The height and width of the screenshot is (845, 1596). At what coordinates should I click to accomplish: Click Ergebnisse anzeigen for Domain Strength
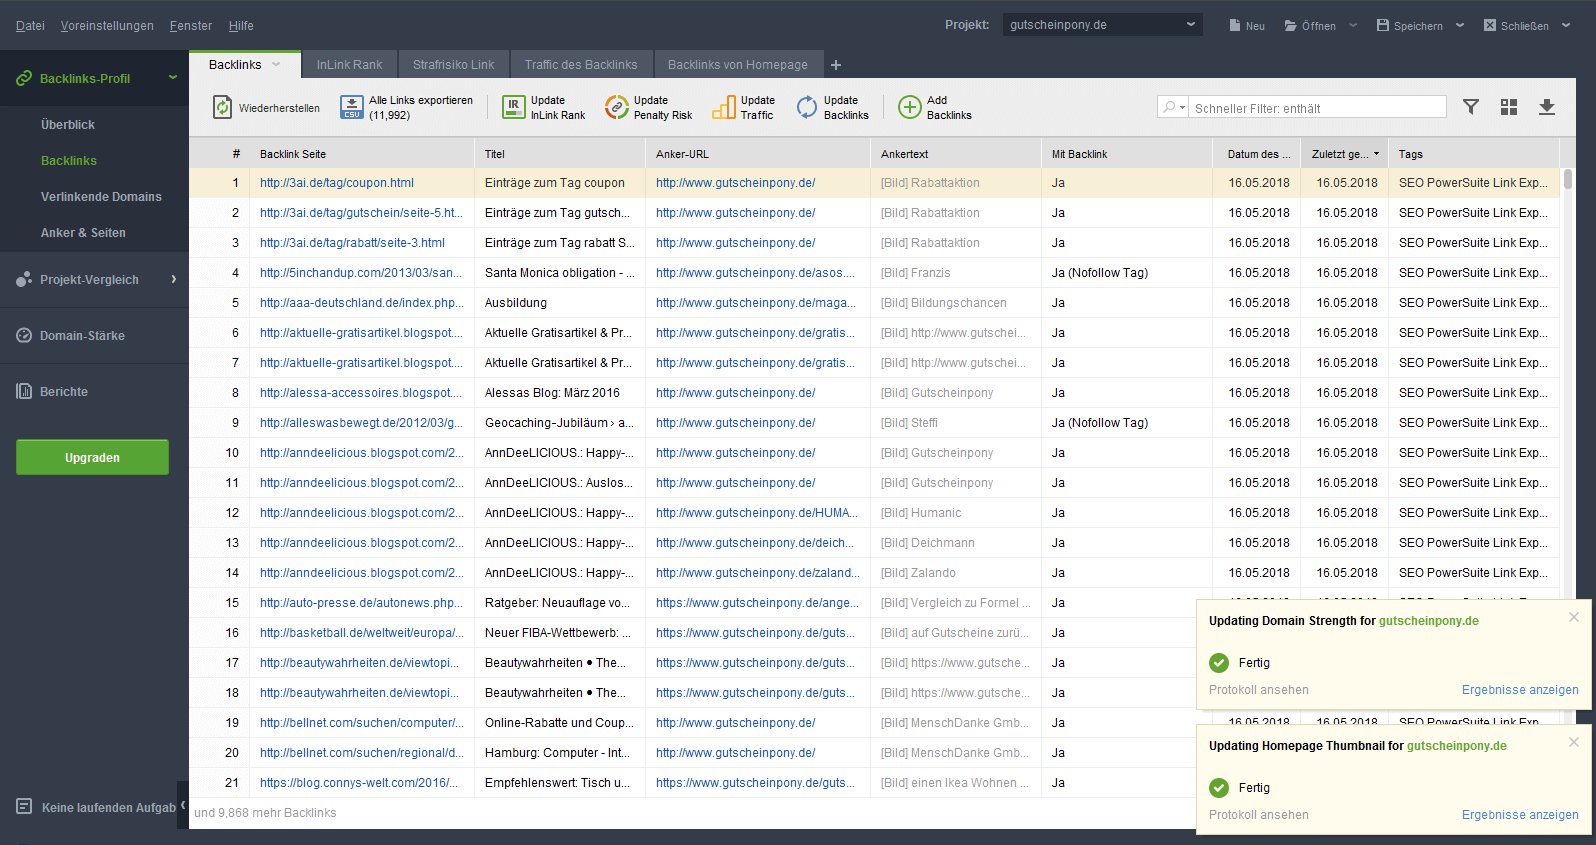1519,690
